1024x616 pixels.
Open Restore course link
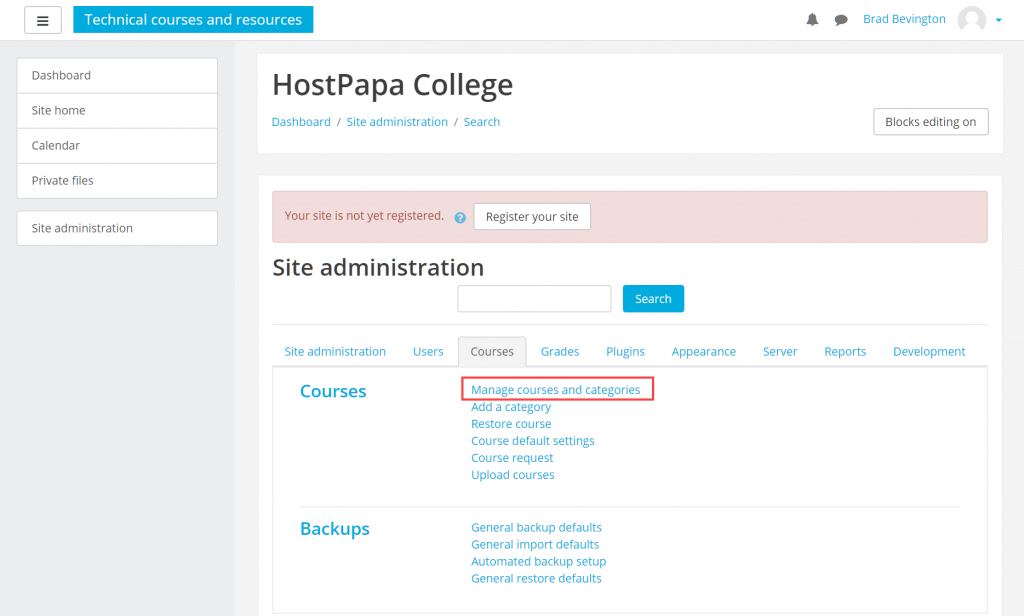(x=511, y=424)
